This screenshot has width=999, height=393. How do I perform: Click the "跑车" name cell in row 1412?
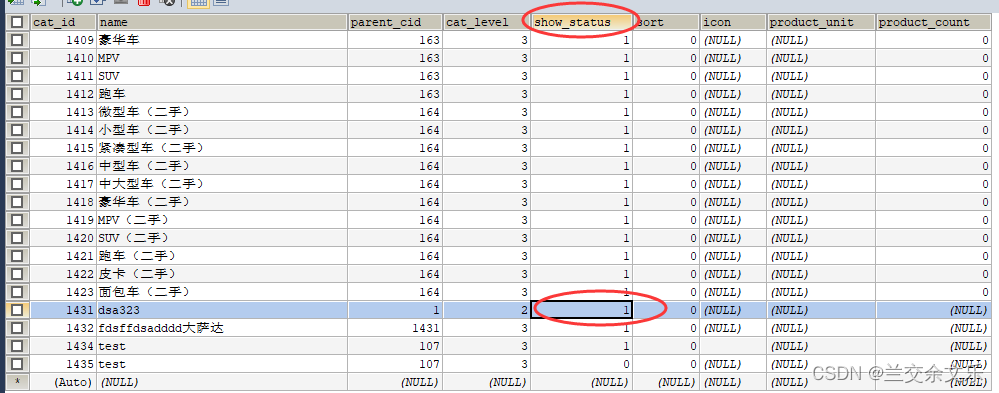tap(222, 94)
